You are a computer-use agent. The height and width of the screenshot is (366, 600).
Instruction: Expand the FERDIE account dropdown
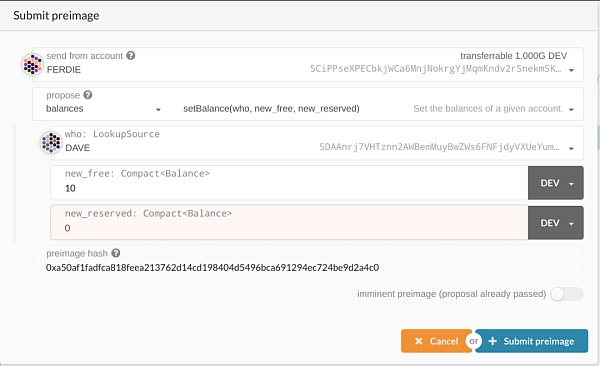[571, 70]
